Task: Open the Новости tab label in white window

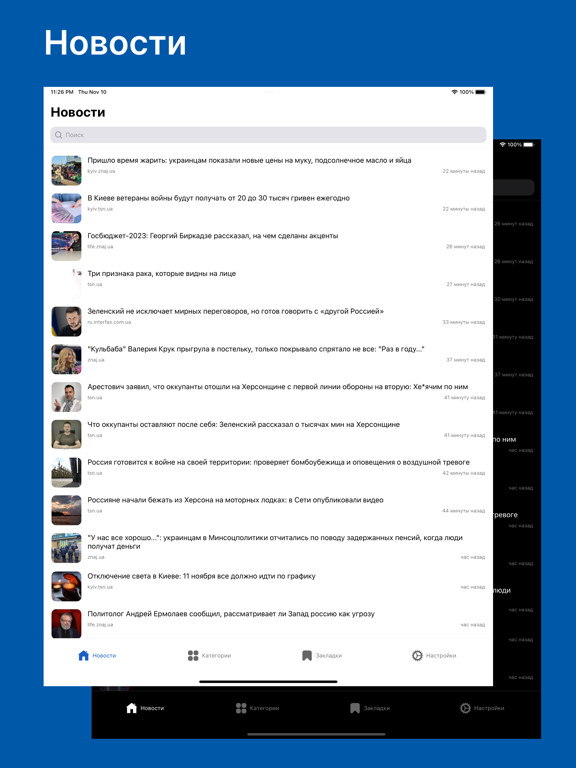Action: coord(104,655)
